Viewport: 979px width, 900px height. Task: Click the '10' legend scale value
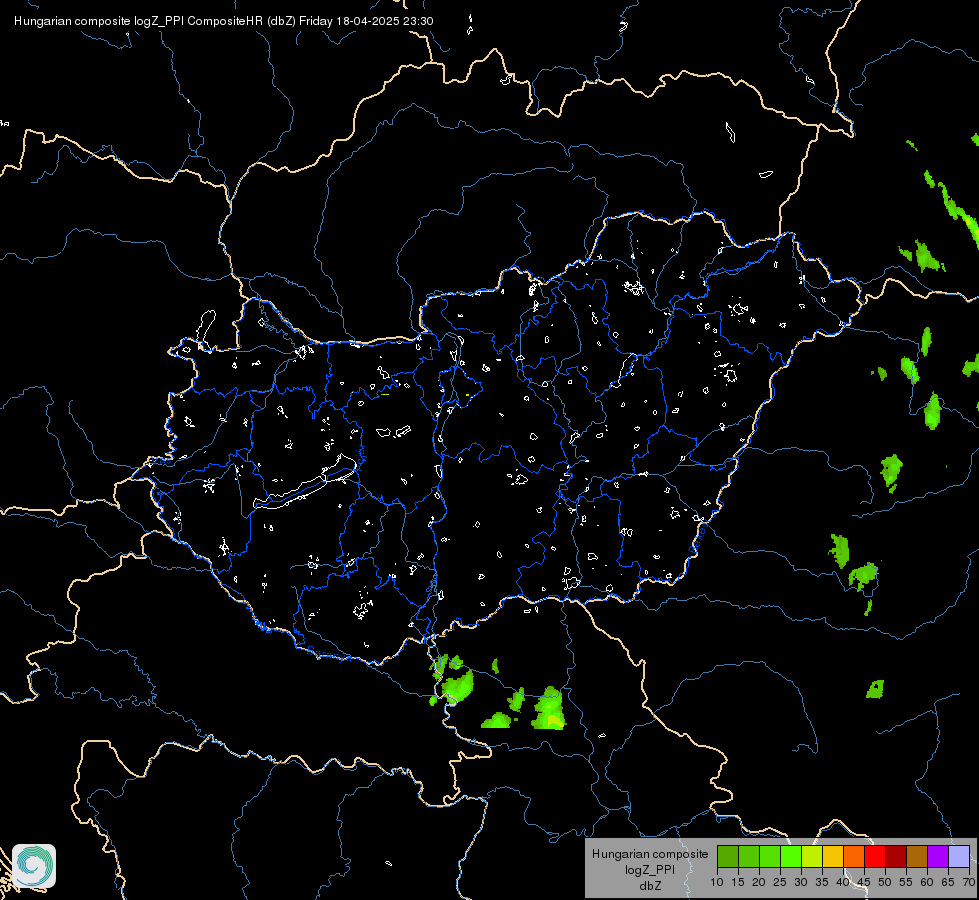pos(717,883)
